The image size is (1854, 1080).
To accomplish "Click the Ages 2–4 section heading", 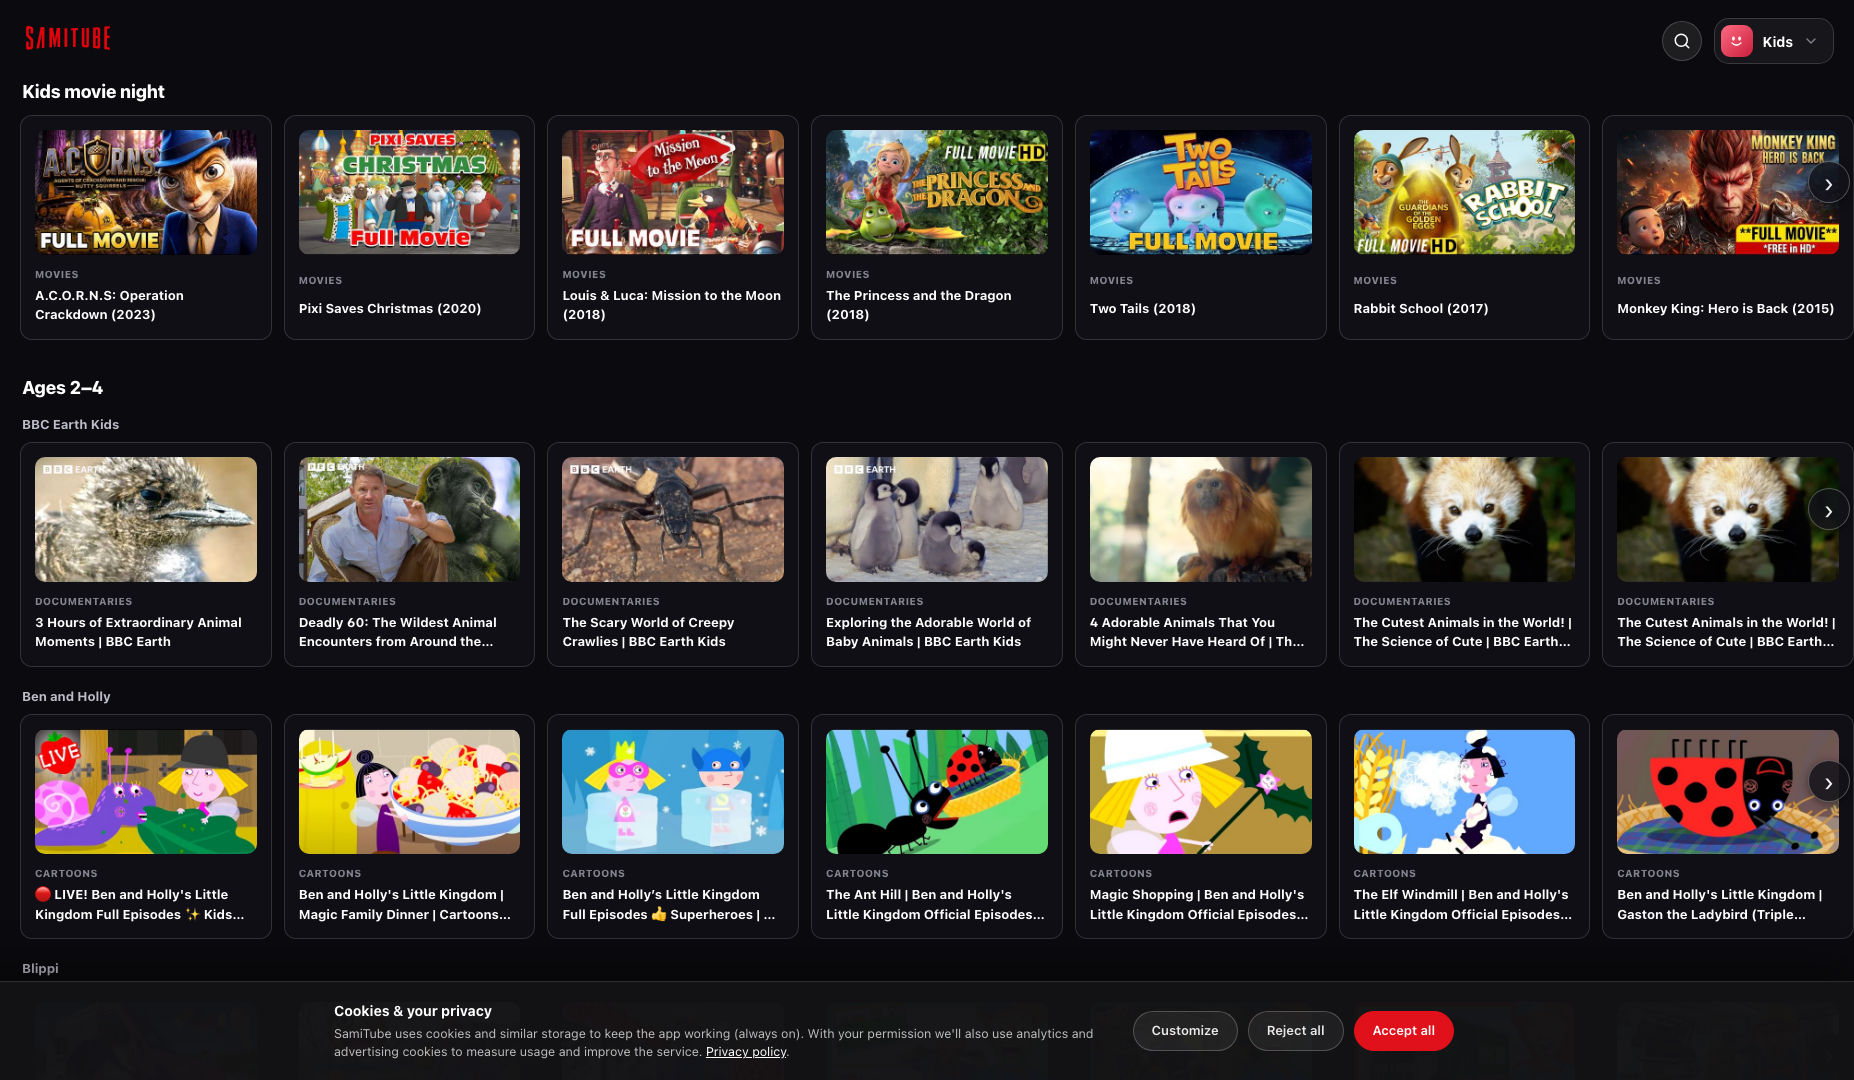I will click(x=62, y=388).
